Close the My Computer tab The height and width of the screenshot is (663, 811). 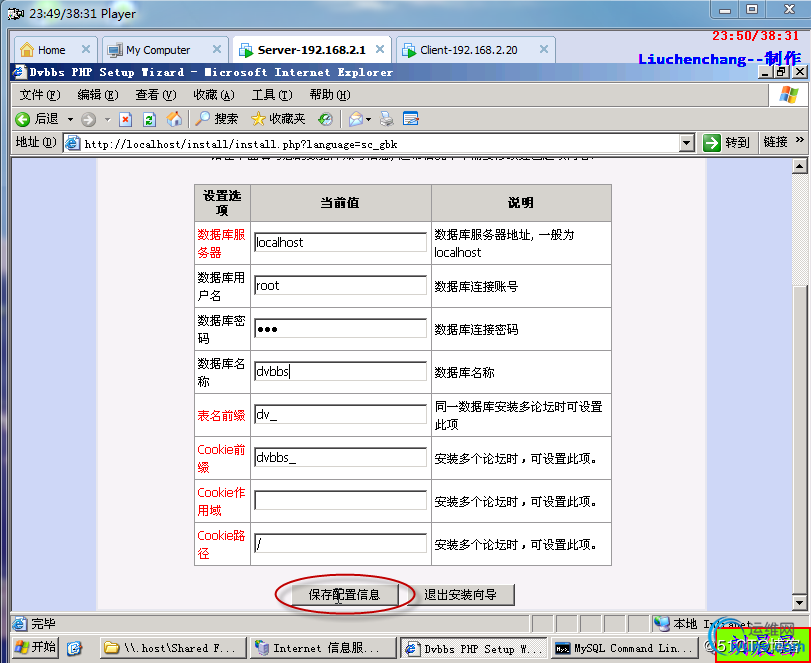click(x=217, y=49)
